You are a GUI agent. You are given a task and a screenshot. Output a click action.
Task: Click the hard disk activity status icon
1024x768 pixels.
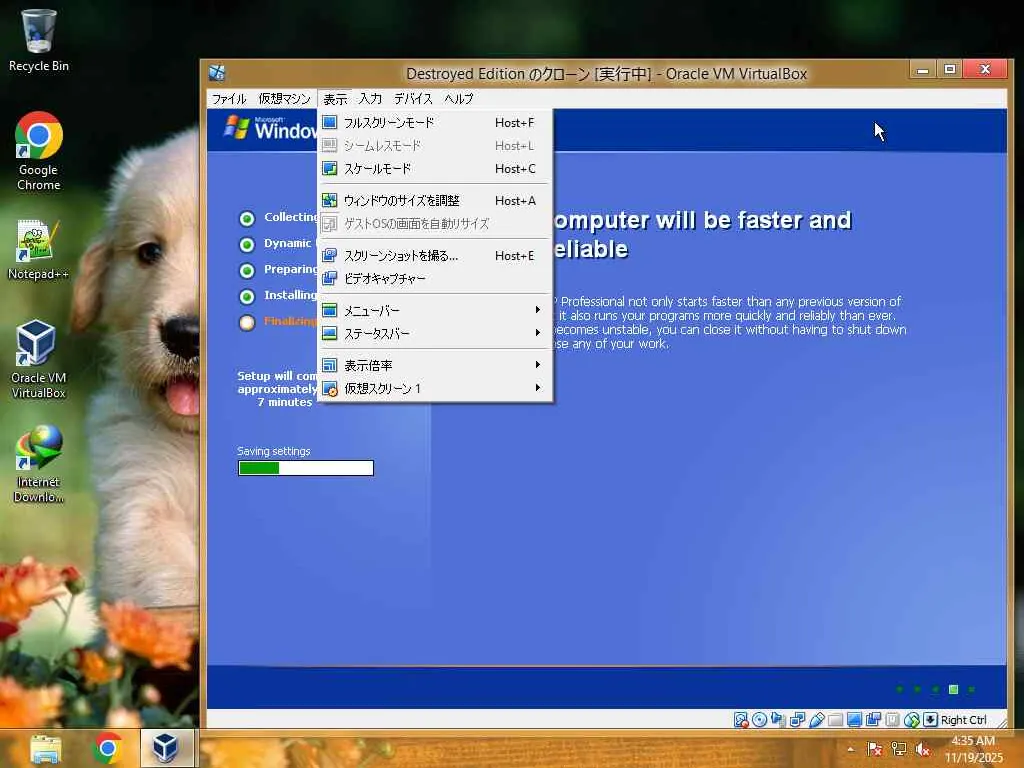741,720
